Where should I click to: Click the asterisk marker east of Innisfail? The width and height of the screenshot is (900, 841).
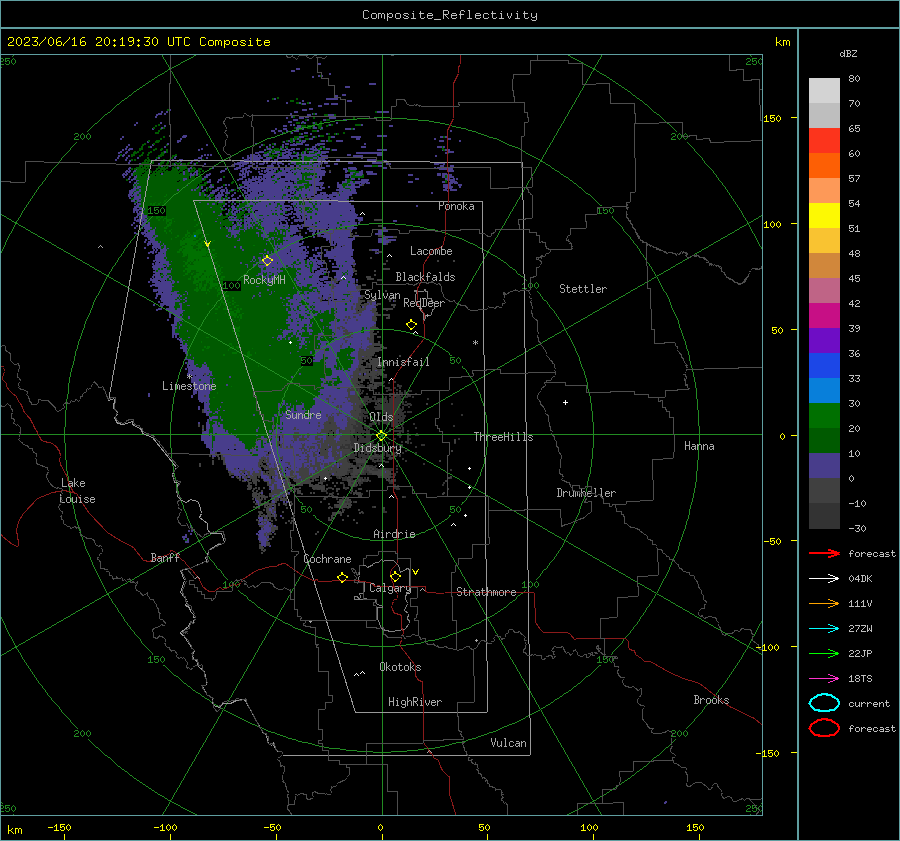pyautogui.click(x=475, y=343)
